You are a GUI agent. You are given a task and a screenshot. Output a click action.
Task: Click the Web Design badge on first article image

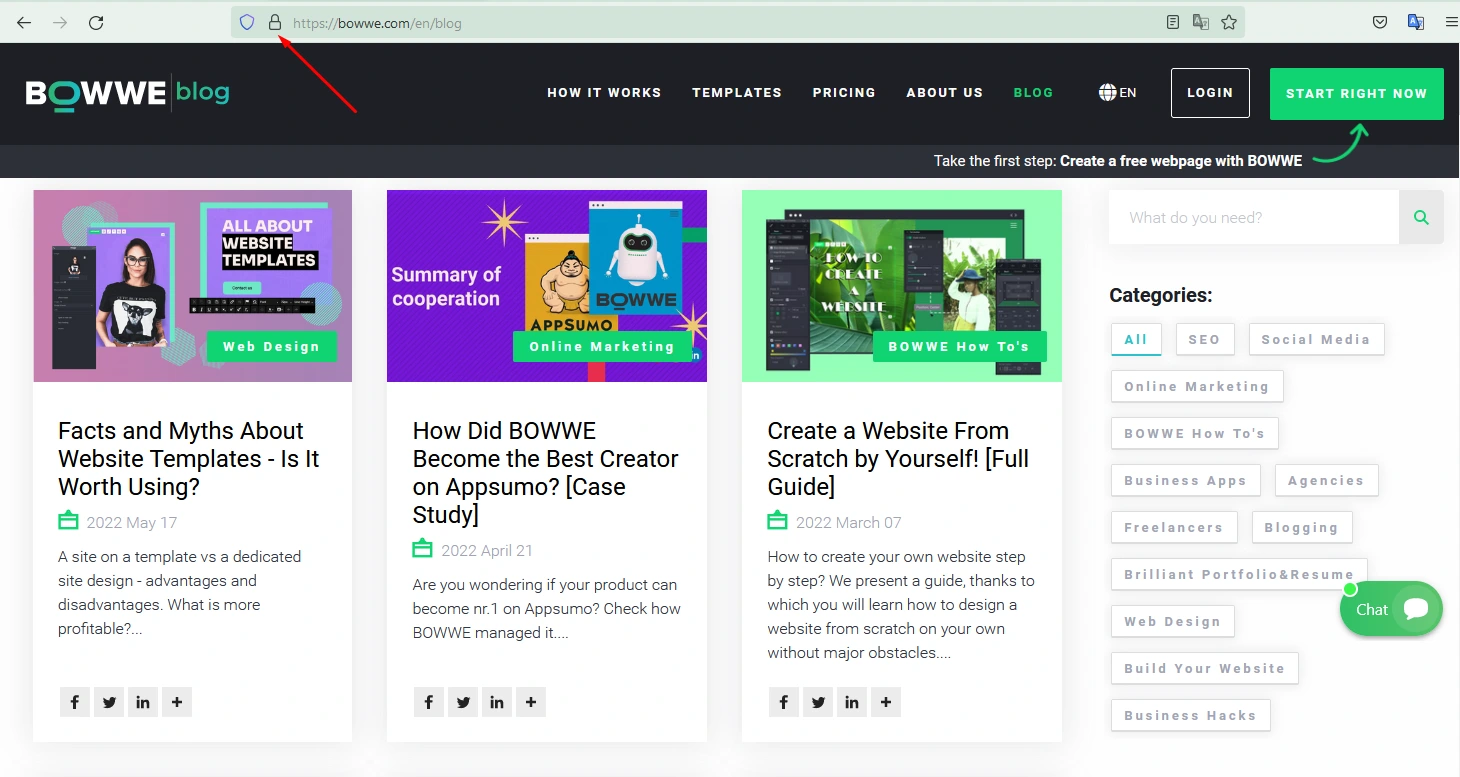coord(271,347)
